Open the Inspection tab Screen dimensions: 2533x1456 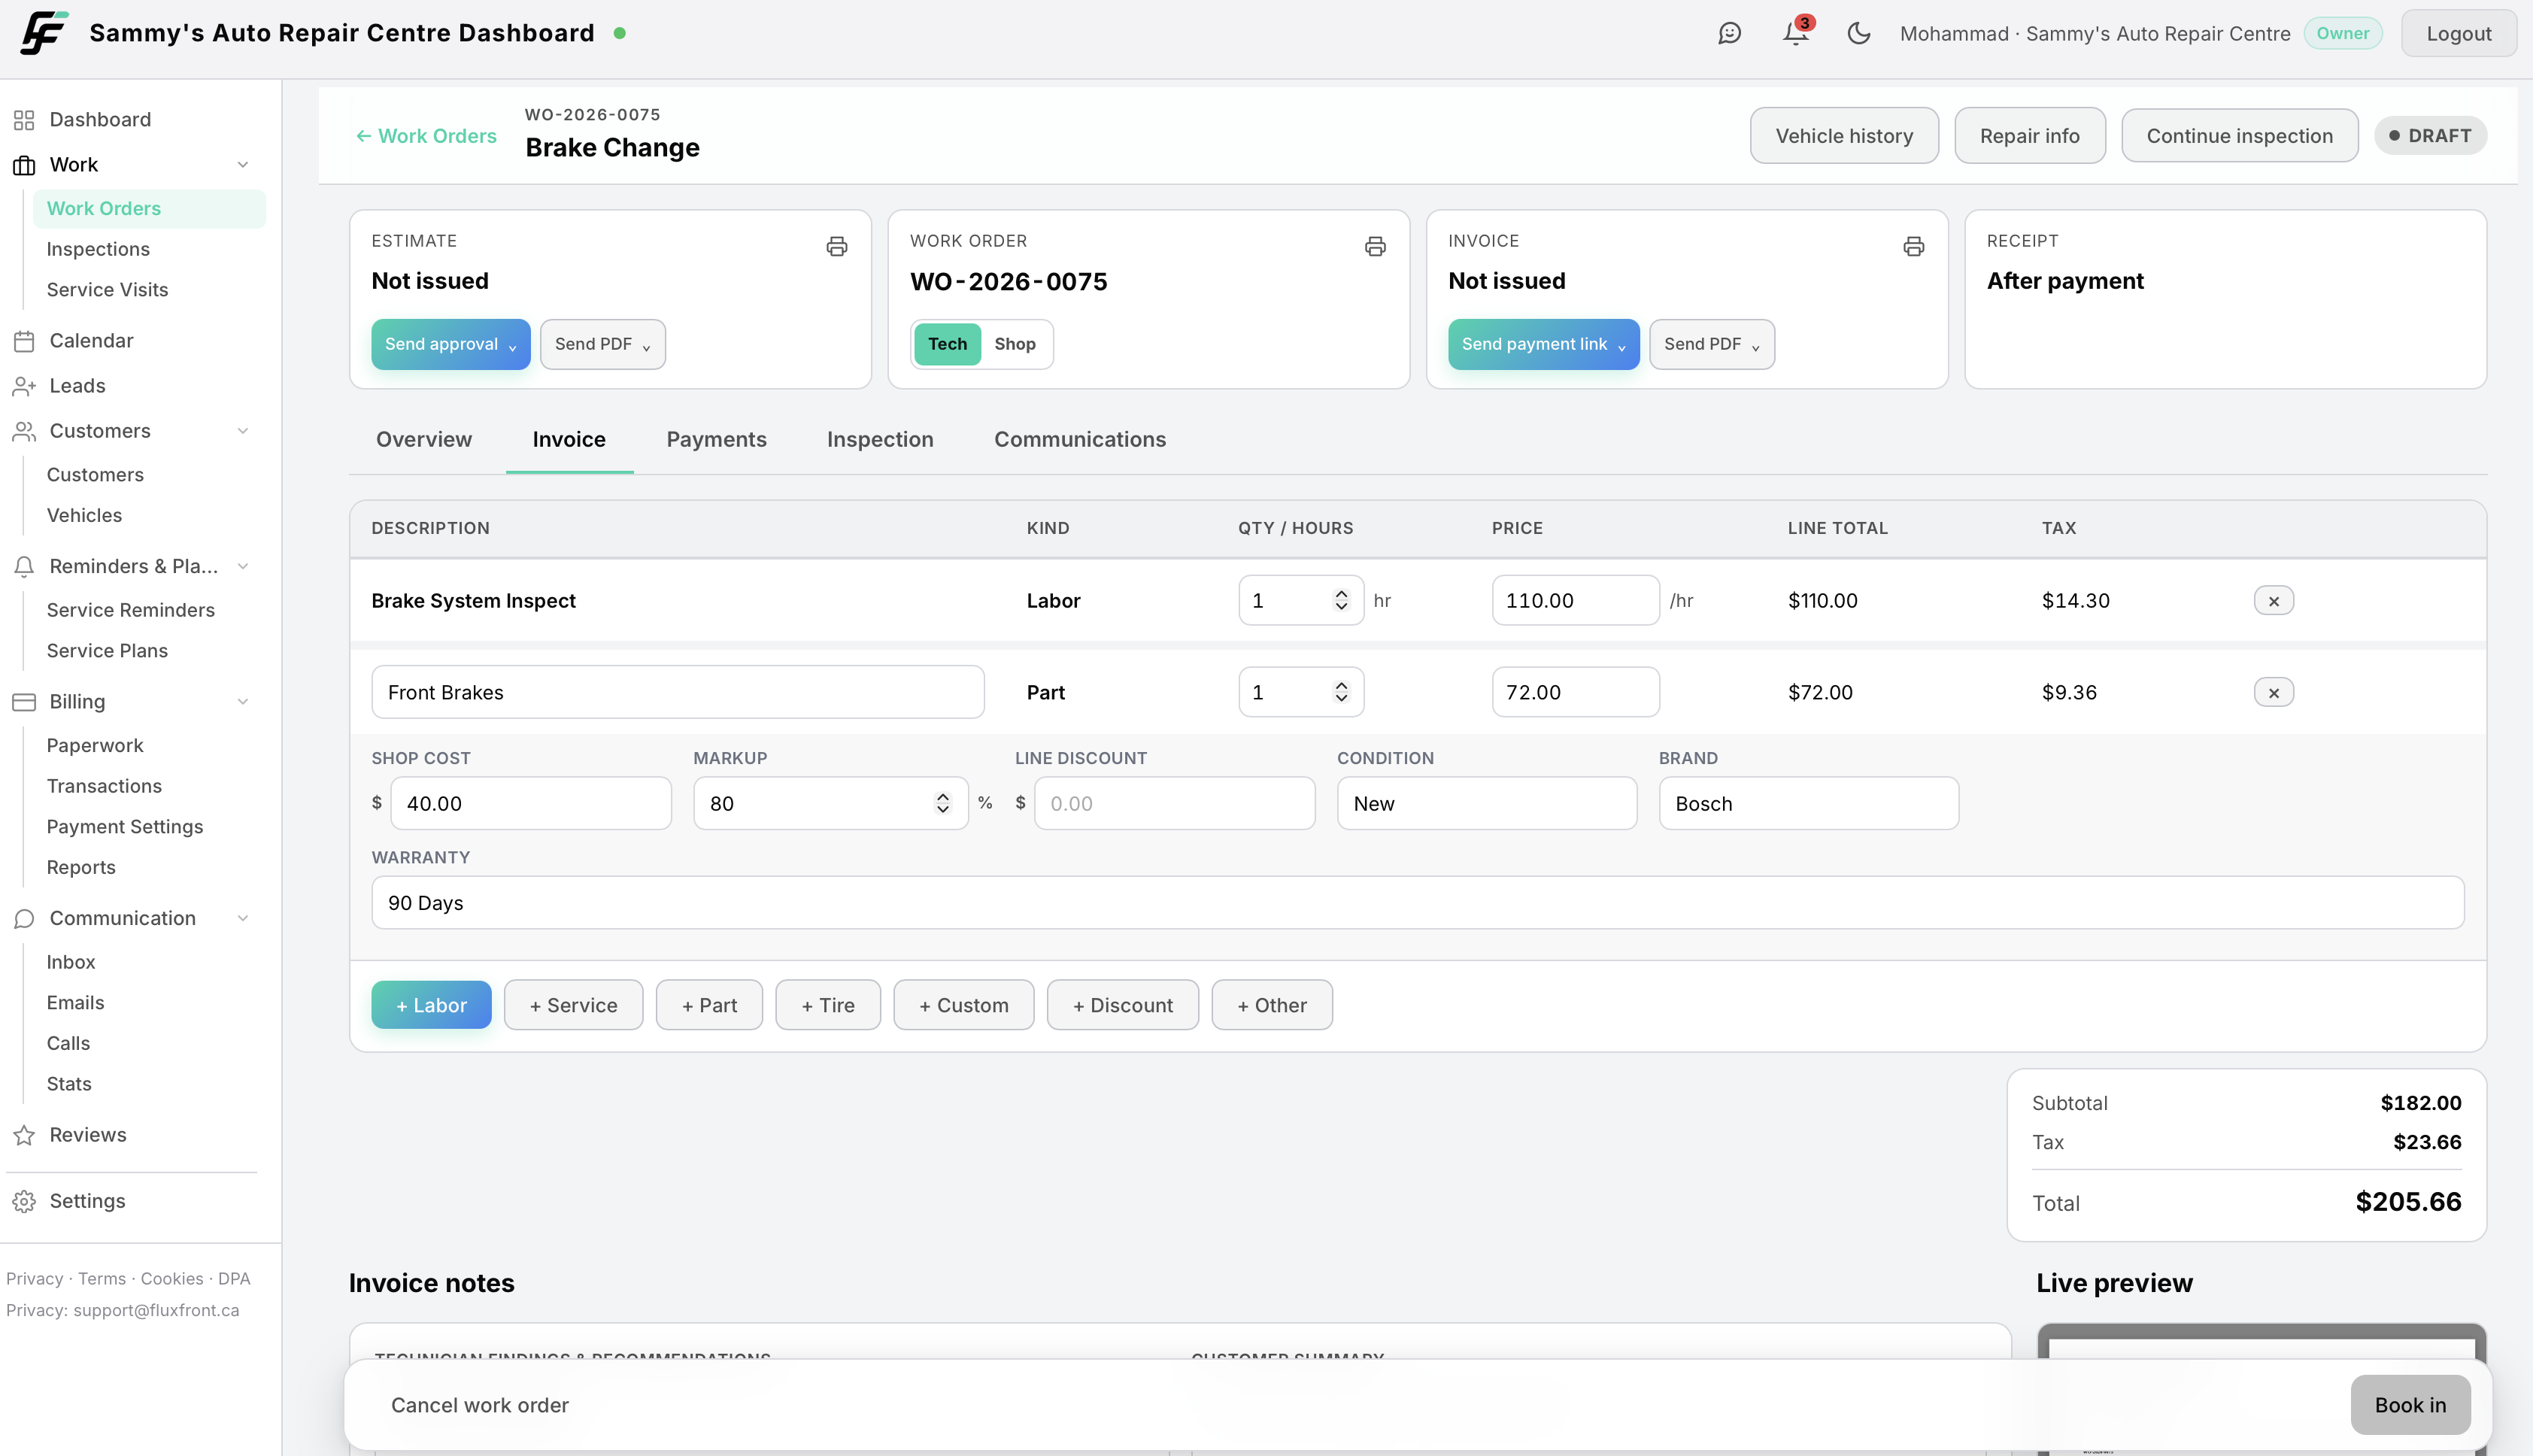click(x=880, y=440)
